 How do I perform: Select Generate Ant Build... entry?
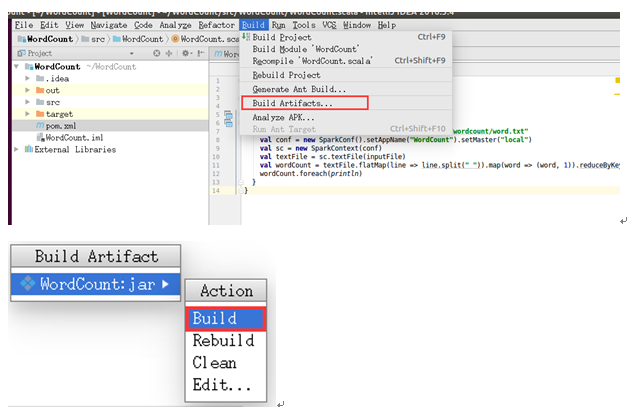[346, 89]
